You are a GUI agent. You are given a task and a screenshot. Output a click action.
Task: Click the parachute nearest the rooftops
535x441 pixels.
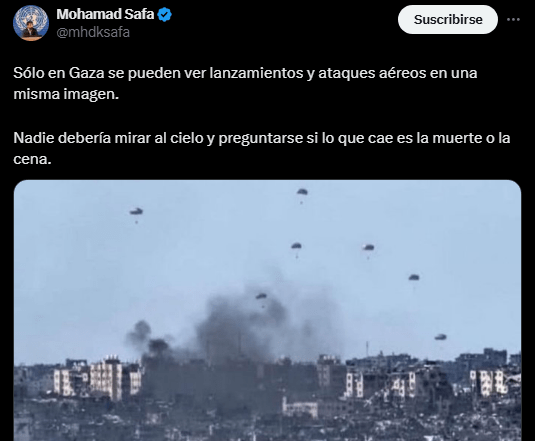click(440, 338)
